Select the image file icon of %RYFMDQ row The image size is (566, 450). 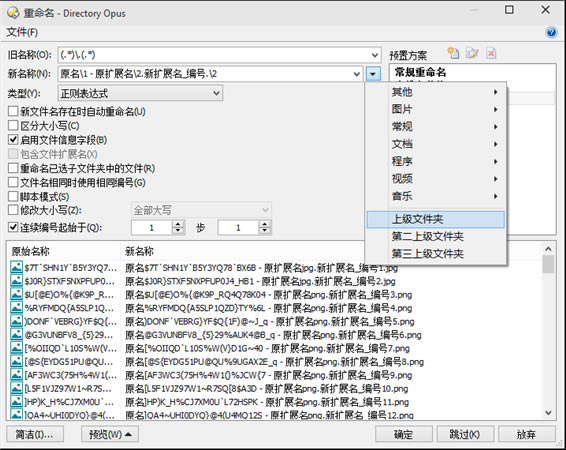point(16,307)
